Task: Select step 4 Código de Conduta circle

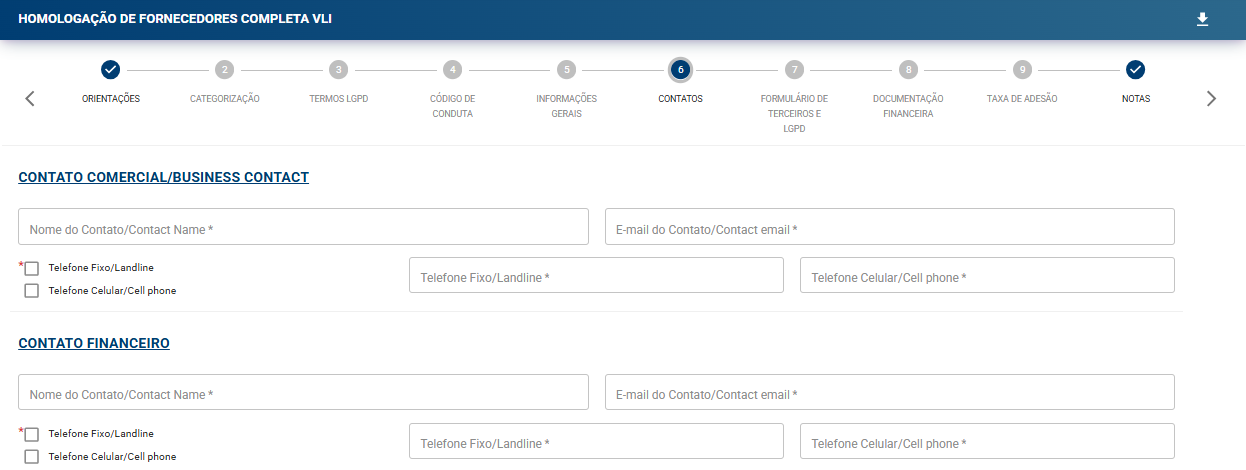Action: pyautogui.click(x=453, y=69)
